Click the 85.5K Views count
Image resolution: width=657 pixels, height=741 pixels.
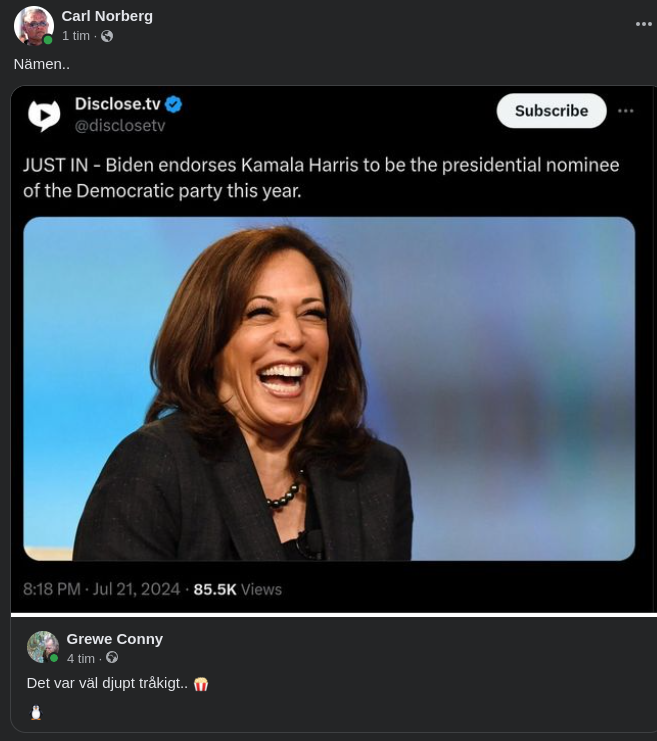tap(237, 590)
